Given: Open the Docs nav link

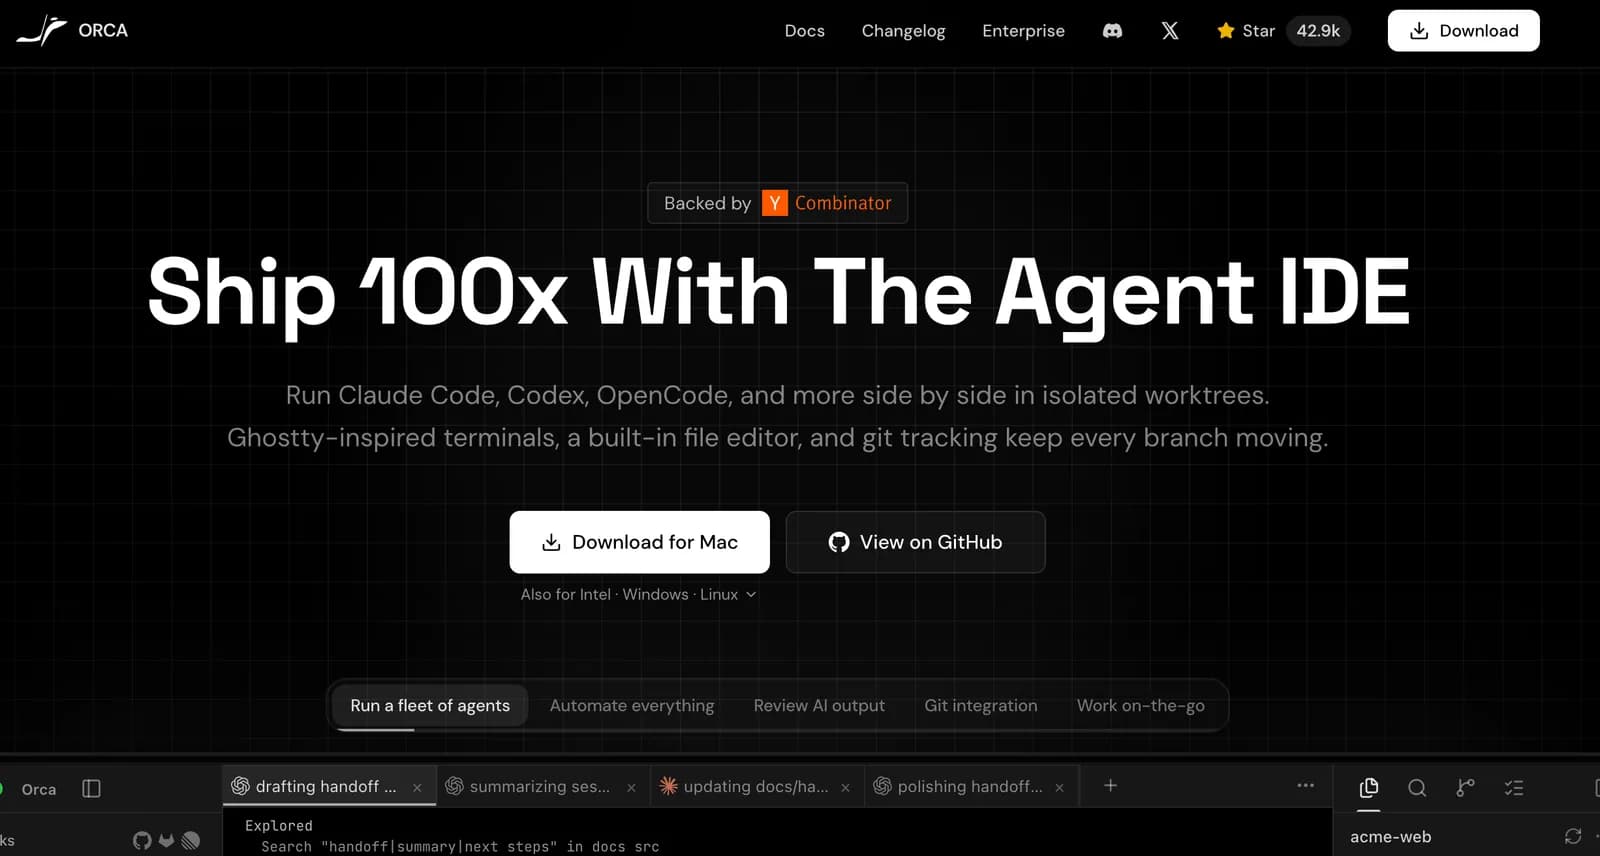Looking at the screenshot, I should [805, 31].
